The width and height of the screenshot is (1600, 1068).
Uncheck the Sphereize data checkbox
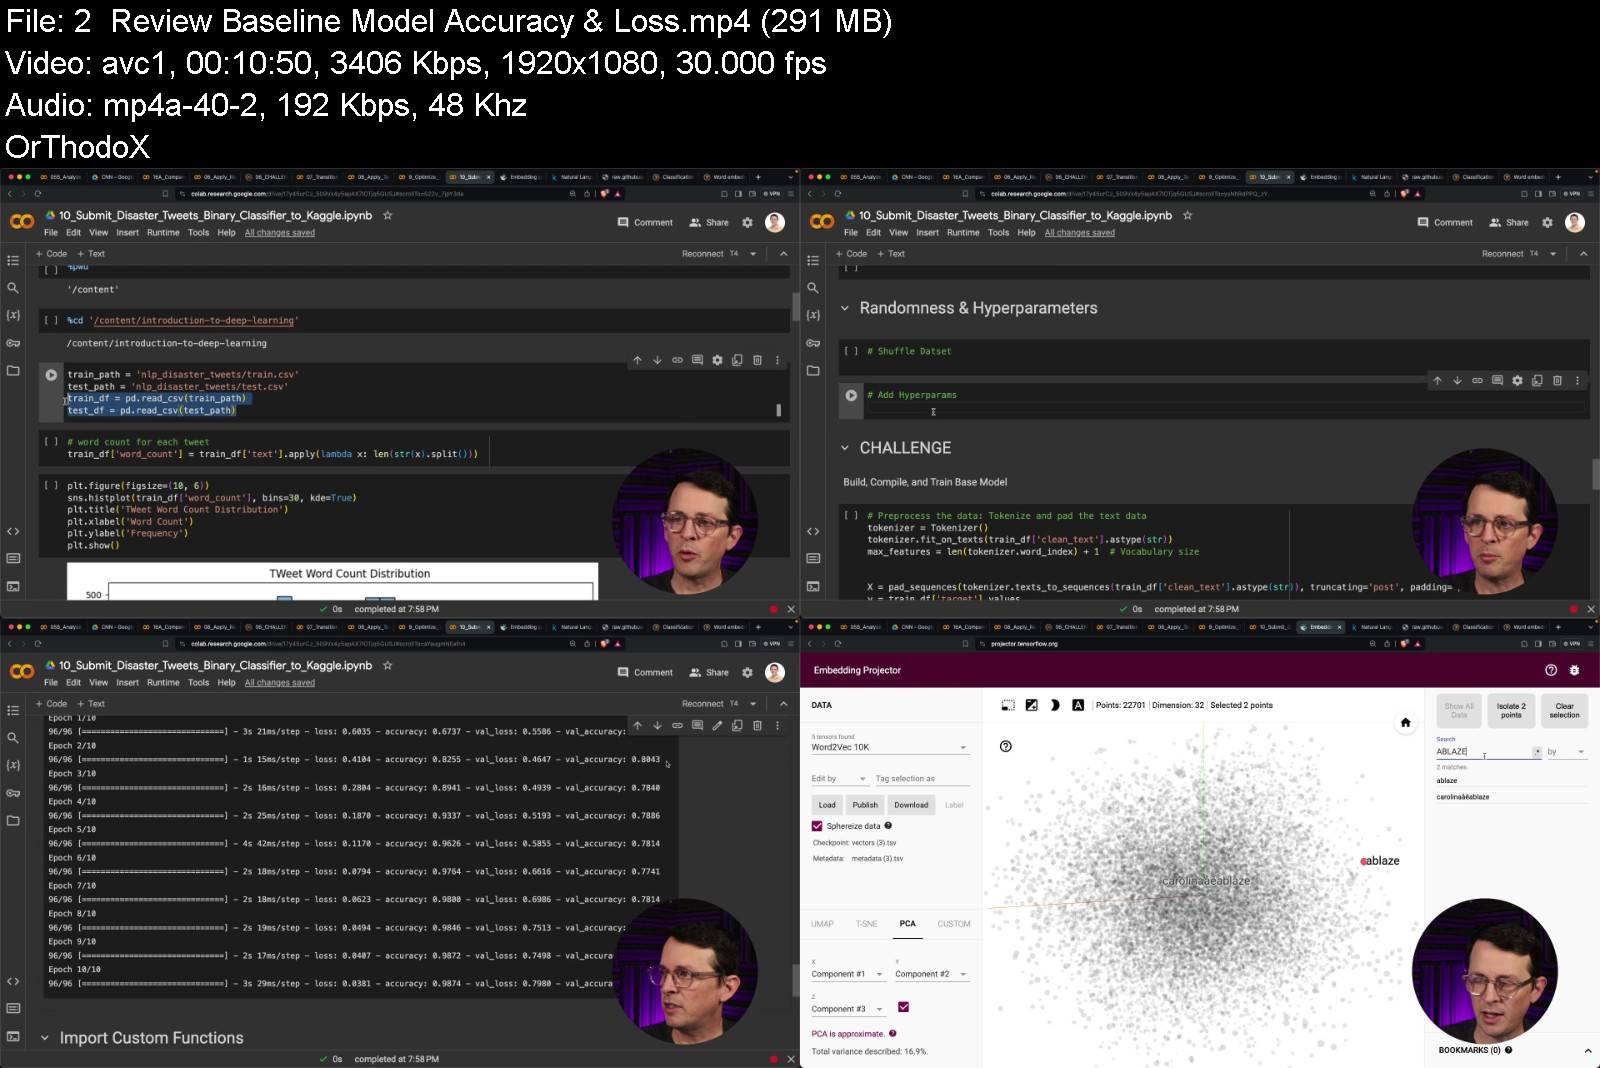coord(817,826)
